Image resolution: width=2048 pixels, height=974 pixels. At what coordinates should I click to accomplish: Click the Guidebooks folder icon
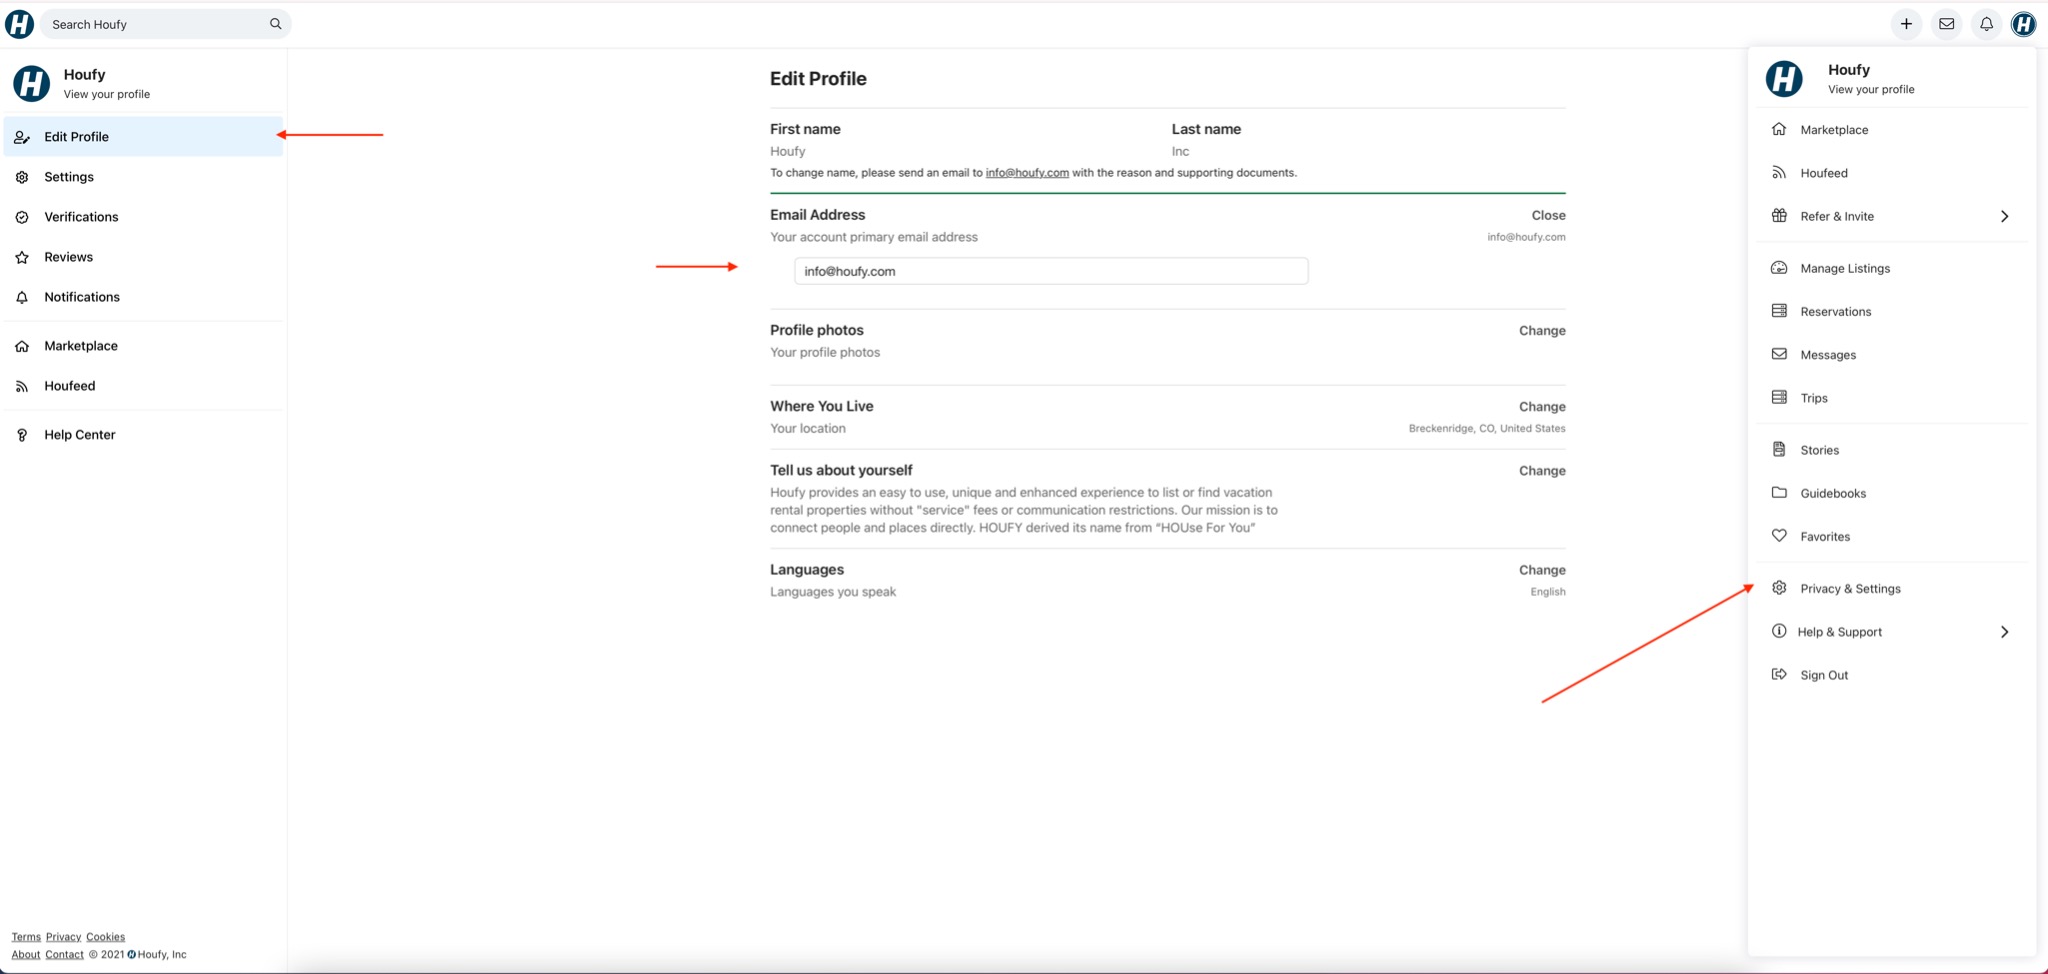[x=1779, y=492]
